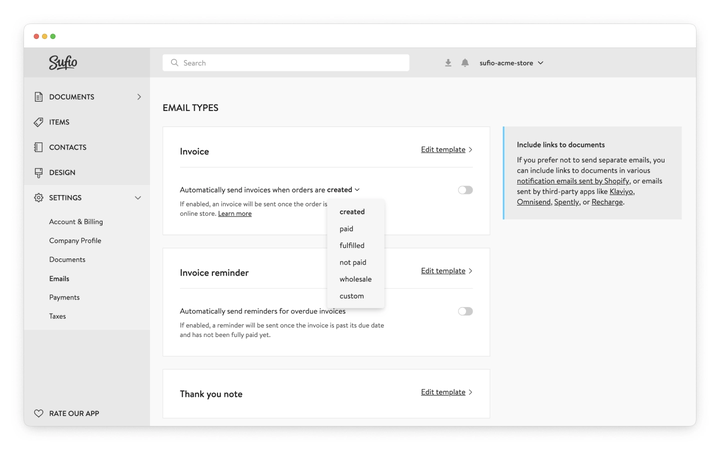Choose 'created' in the dropdown list

tap(352, 212)
